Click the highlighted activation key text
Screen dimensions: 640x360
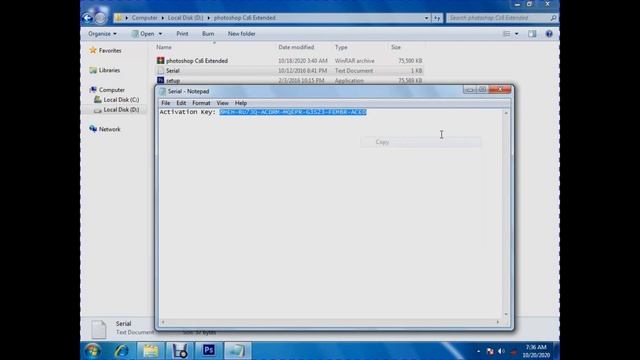[293, 112]
